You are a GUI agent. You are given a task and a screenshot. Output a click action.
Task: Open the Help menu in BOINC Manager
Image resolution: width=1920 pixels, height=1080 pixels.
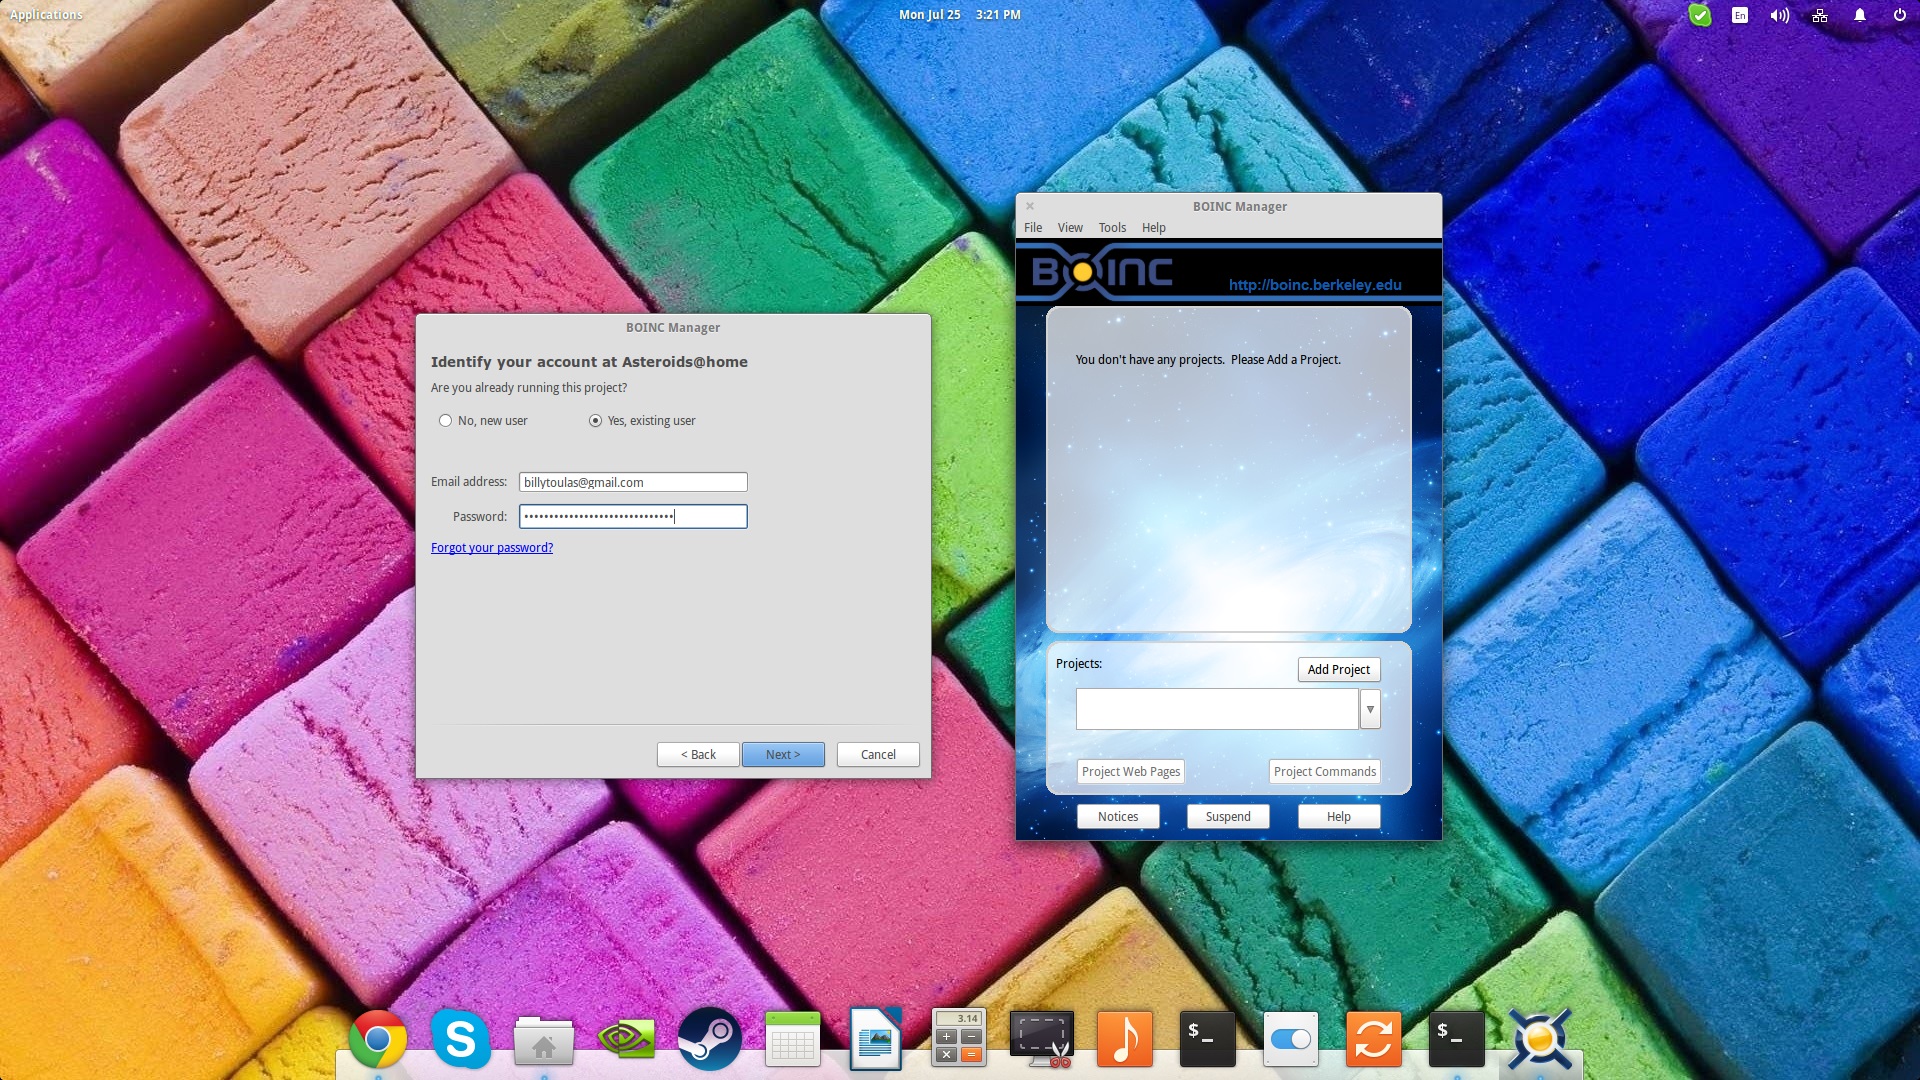(x=1154, y=228)
